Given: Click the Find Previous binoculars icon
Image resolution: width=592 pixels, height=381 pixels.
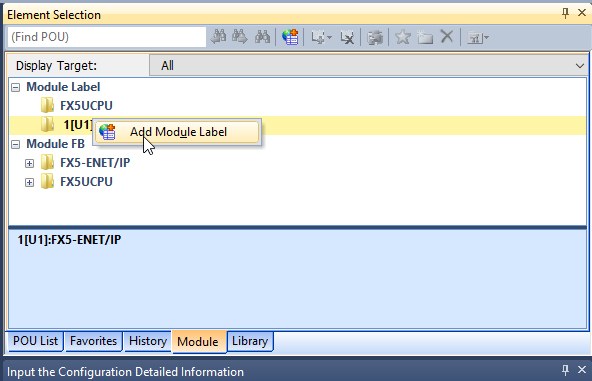Looking at the screenshot, I should coord(218,37).
